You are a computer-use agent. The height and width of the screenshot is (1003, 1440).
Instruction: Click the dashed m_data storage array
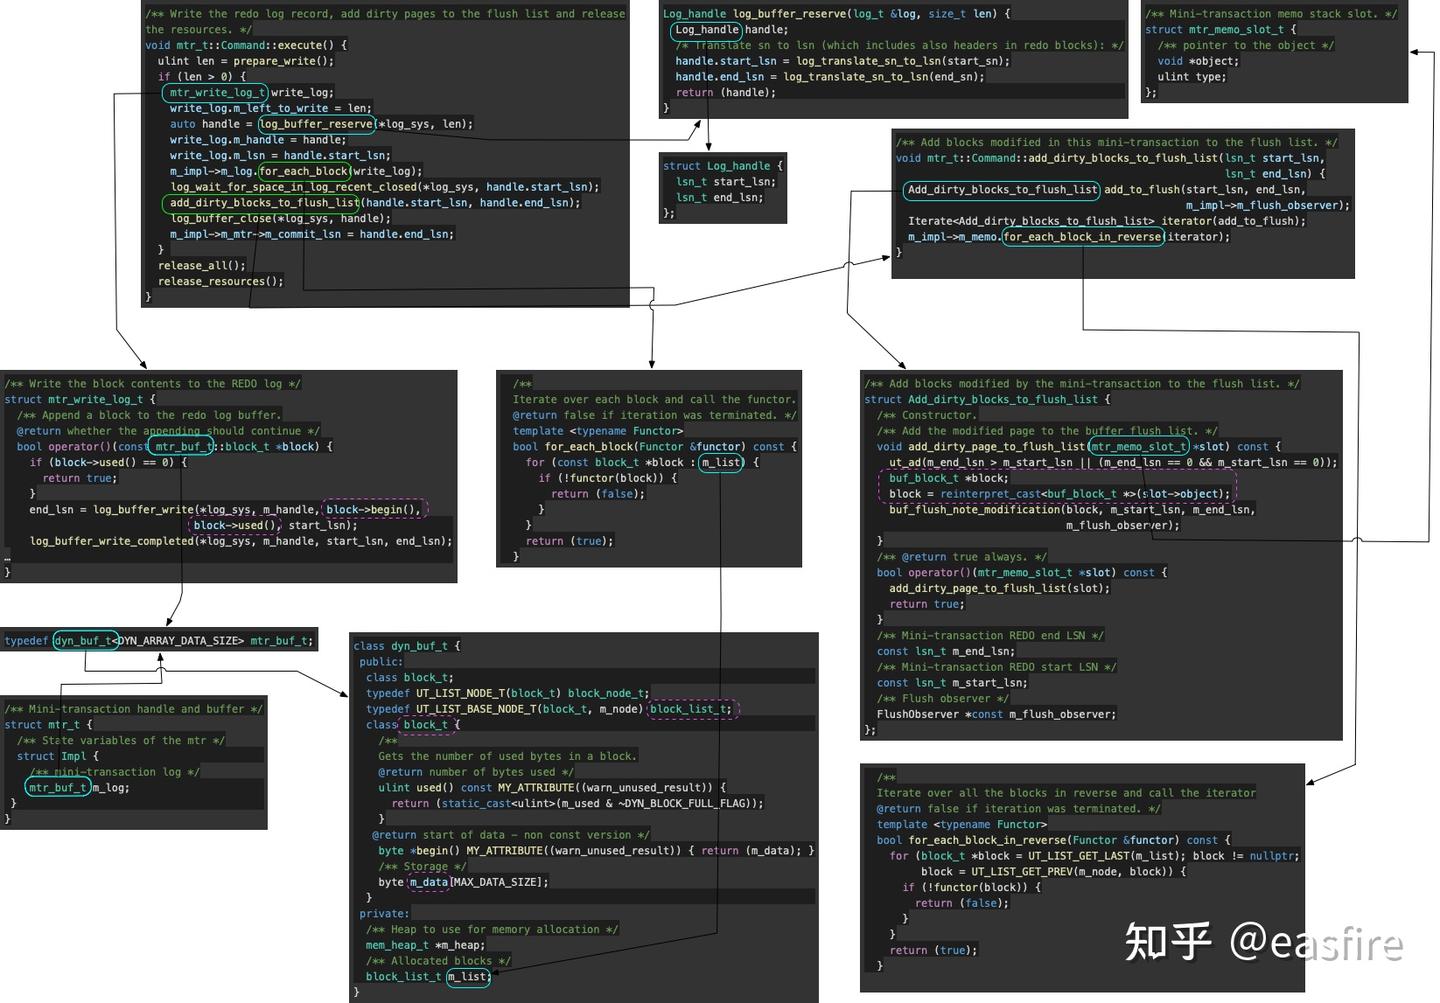pyautogui.click(x=429, y=882)
